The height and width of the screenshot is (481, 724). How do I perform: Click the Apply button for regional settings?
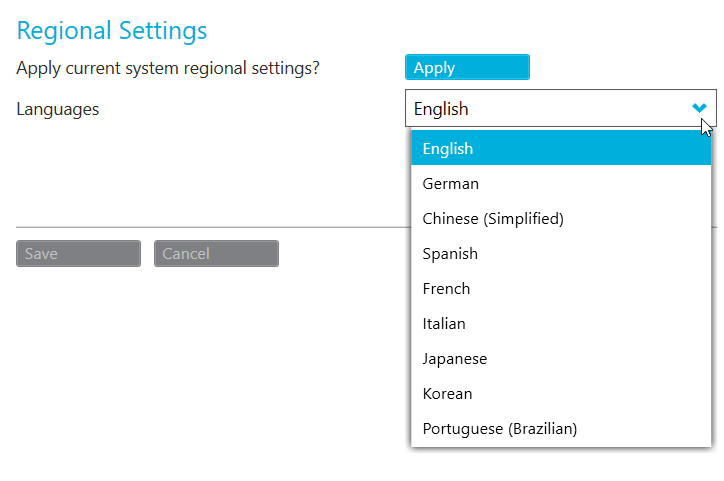(x=467, y=67)
